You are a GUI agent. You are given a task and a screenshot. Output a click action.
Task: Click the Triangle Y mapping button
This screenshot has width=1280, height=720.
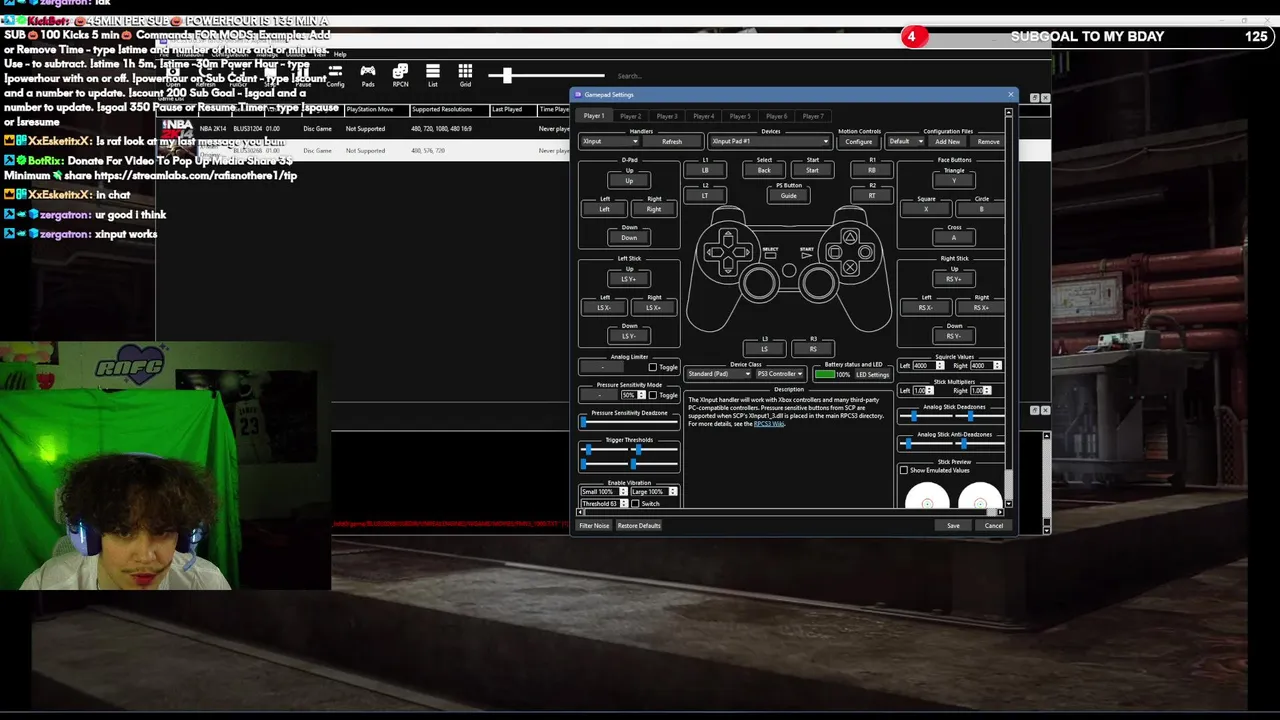tap(954, 181)
